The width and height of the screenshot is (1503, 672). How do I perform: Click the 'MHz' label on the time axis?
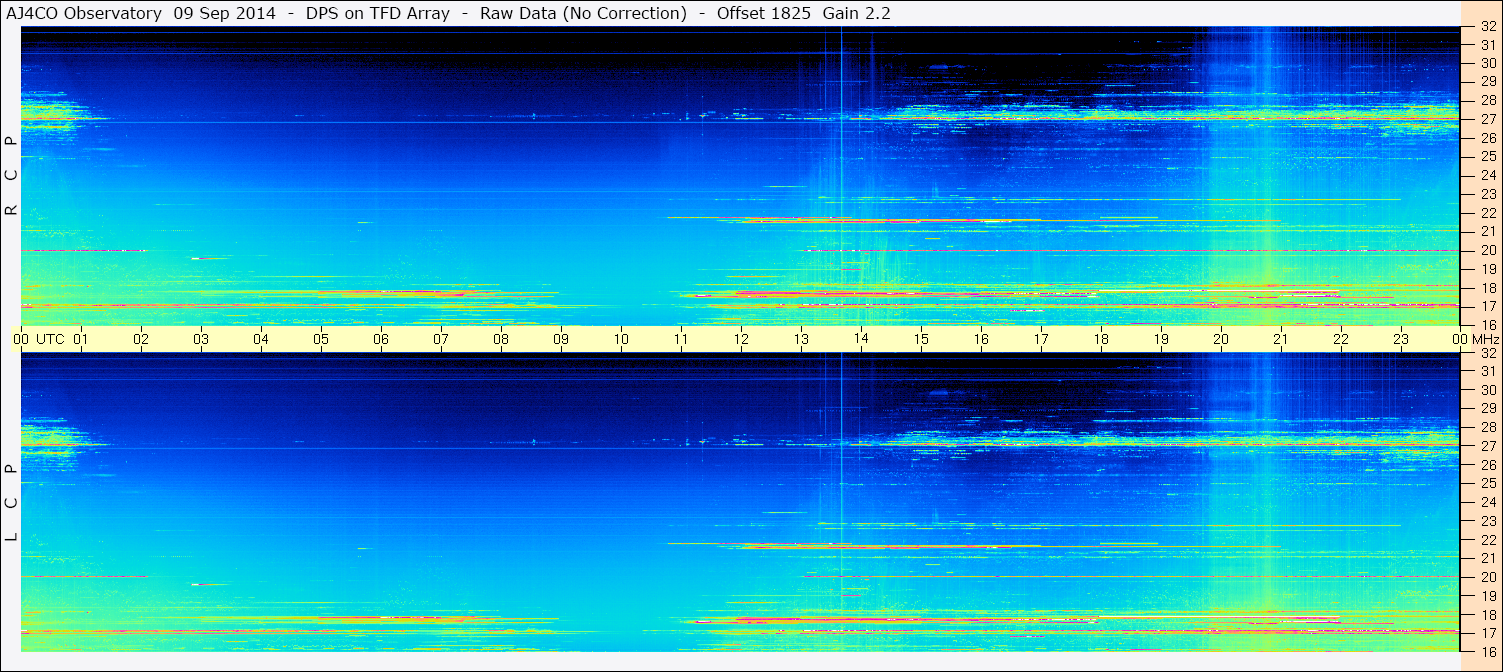click(x=1486, y=339)
